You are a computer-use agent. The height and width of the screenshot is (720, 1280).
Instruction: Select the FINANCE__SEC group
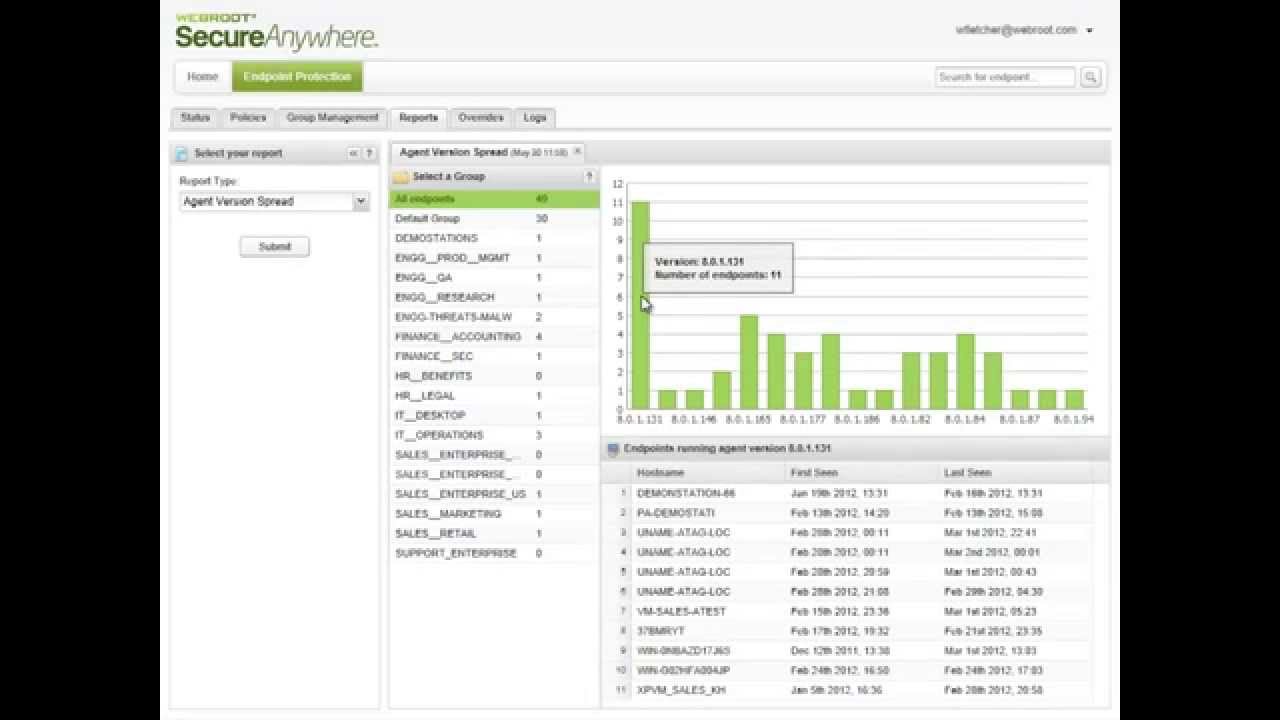495,357
